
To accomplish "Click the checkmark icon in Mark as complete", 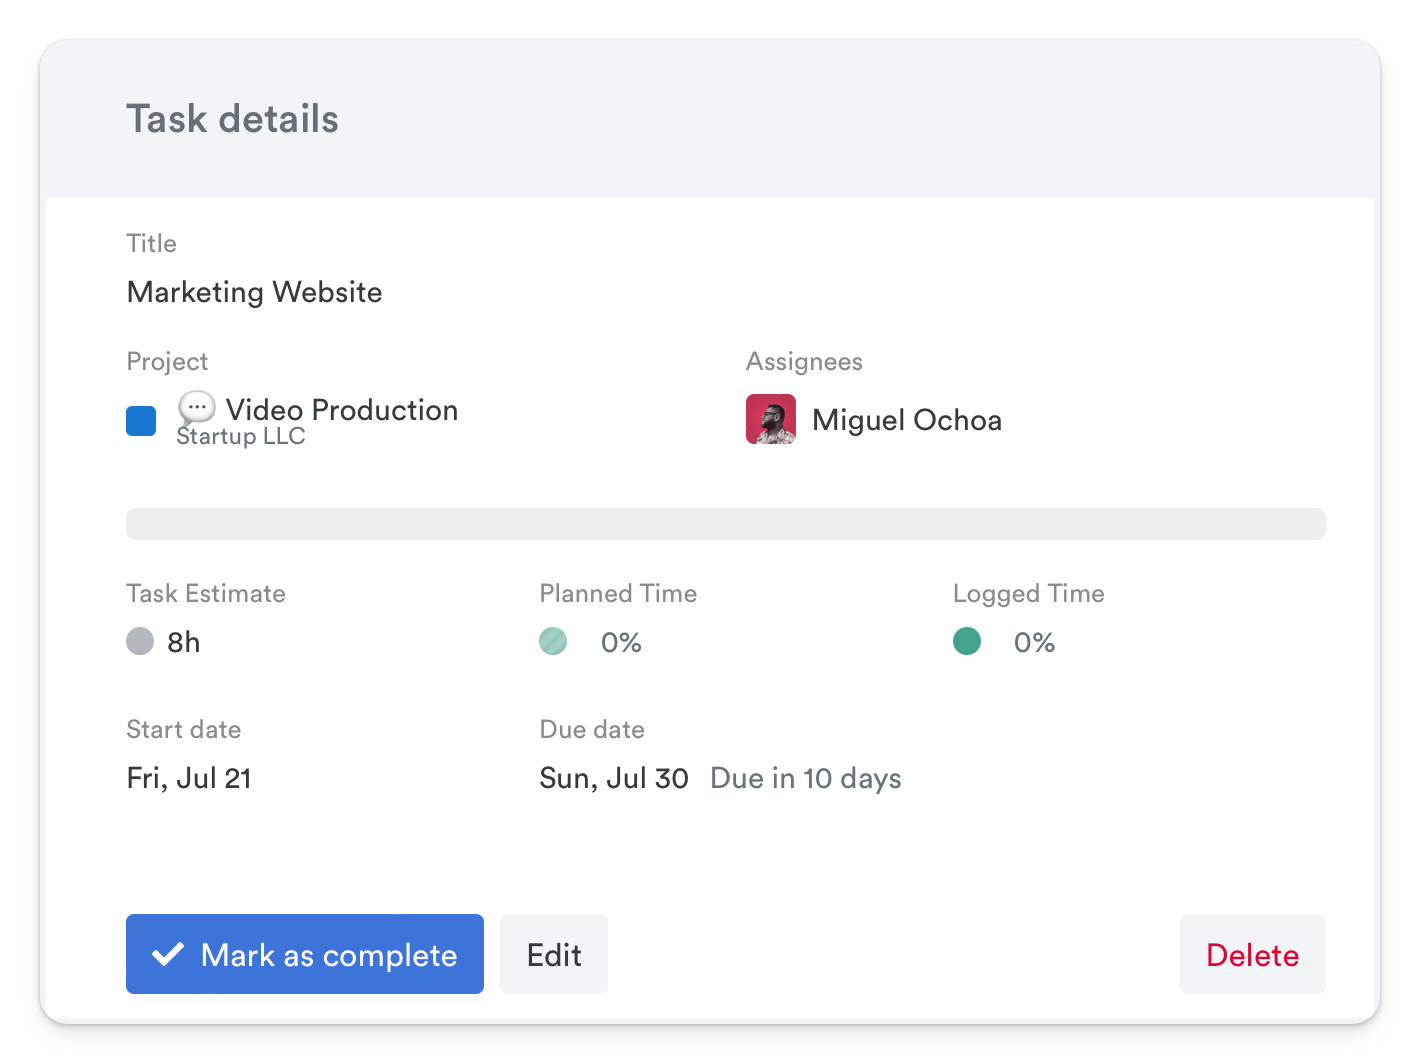I will click(168, 954).
